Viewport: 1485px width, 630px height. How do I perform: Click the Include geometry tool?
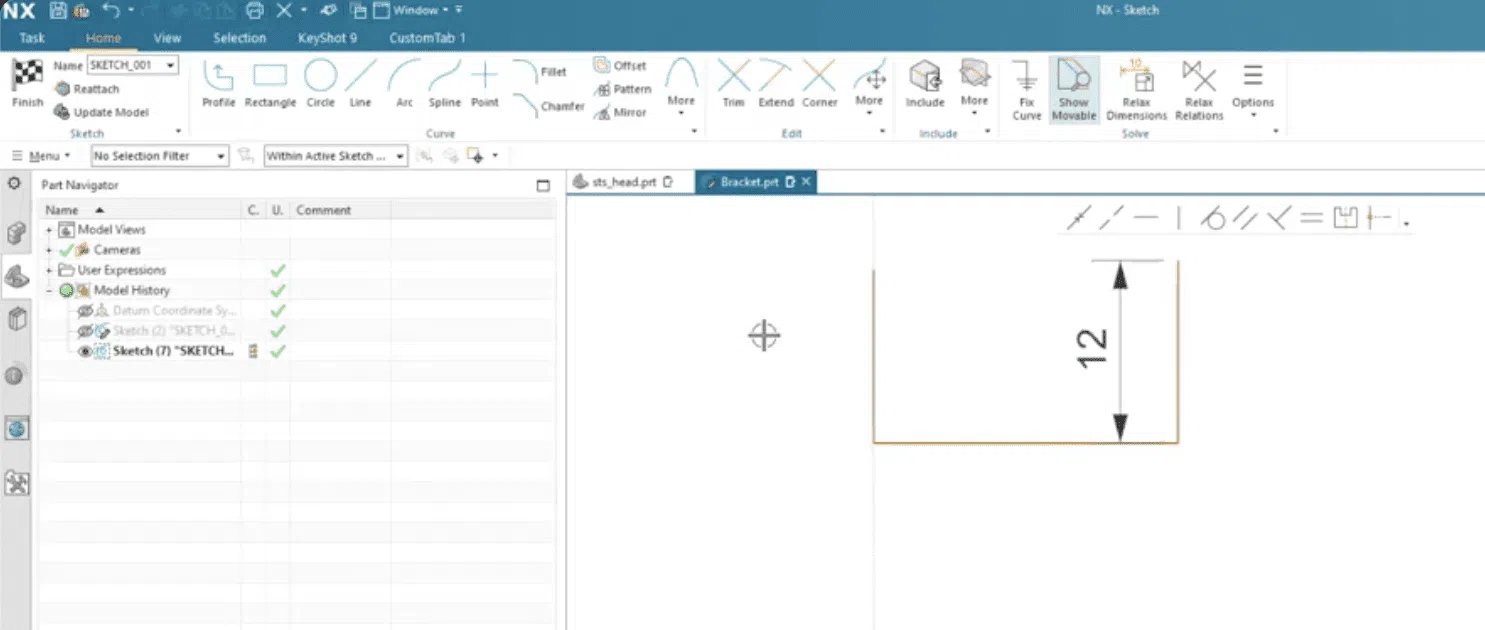[925, 84]
